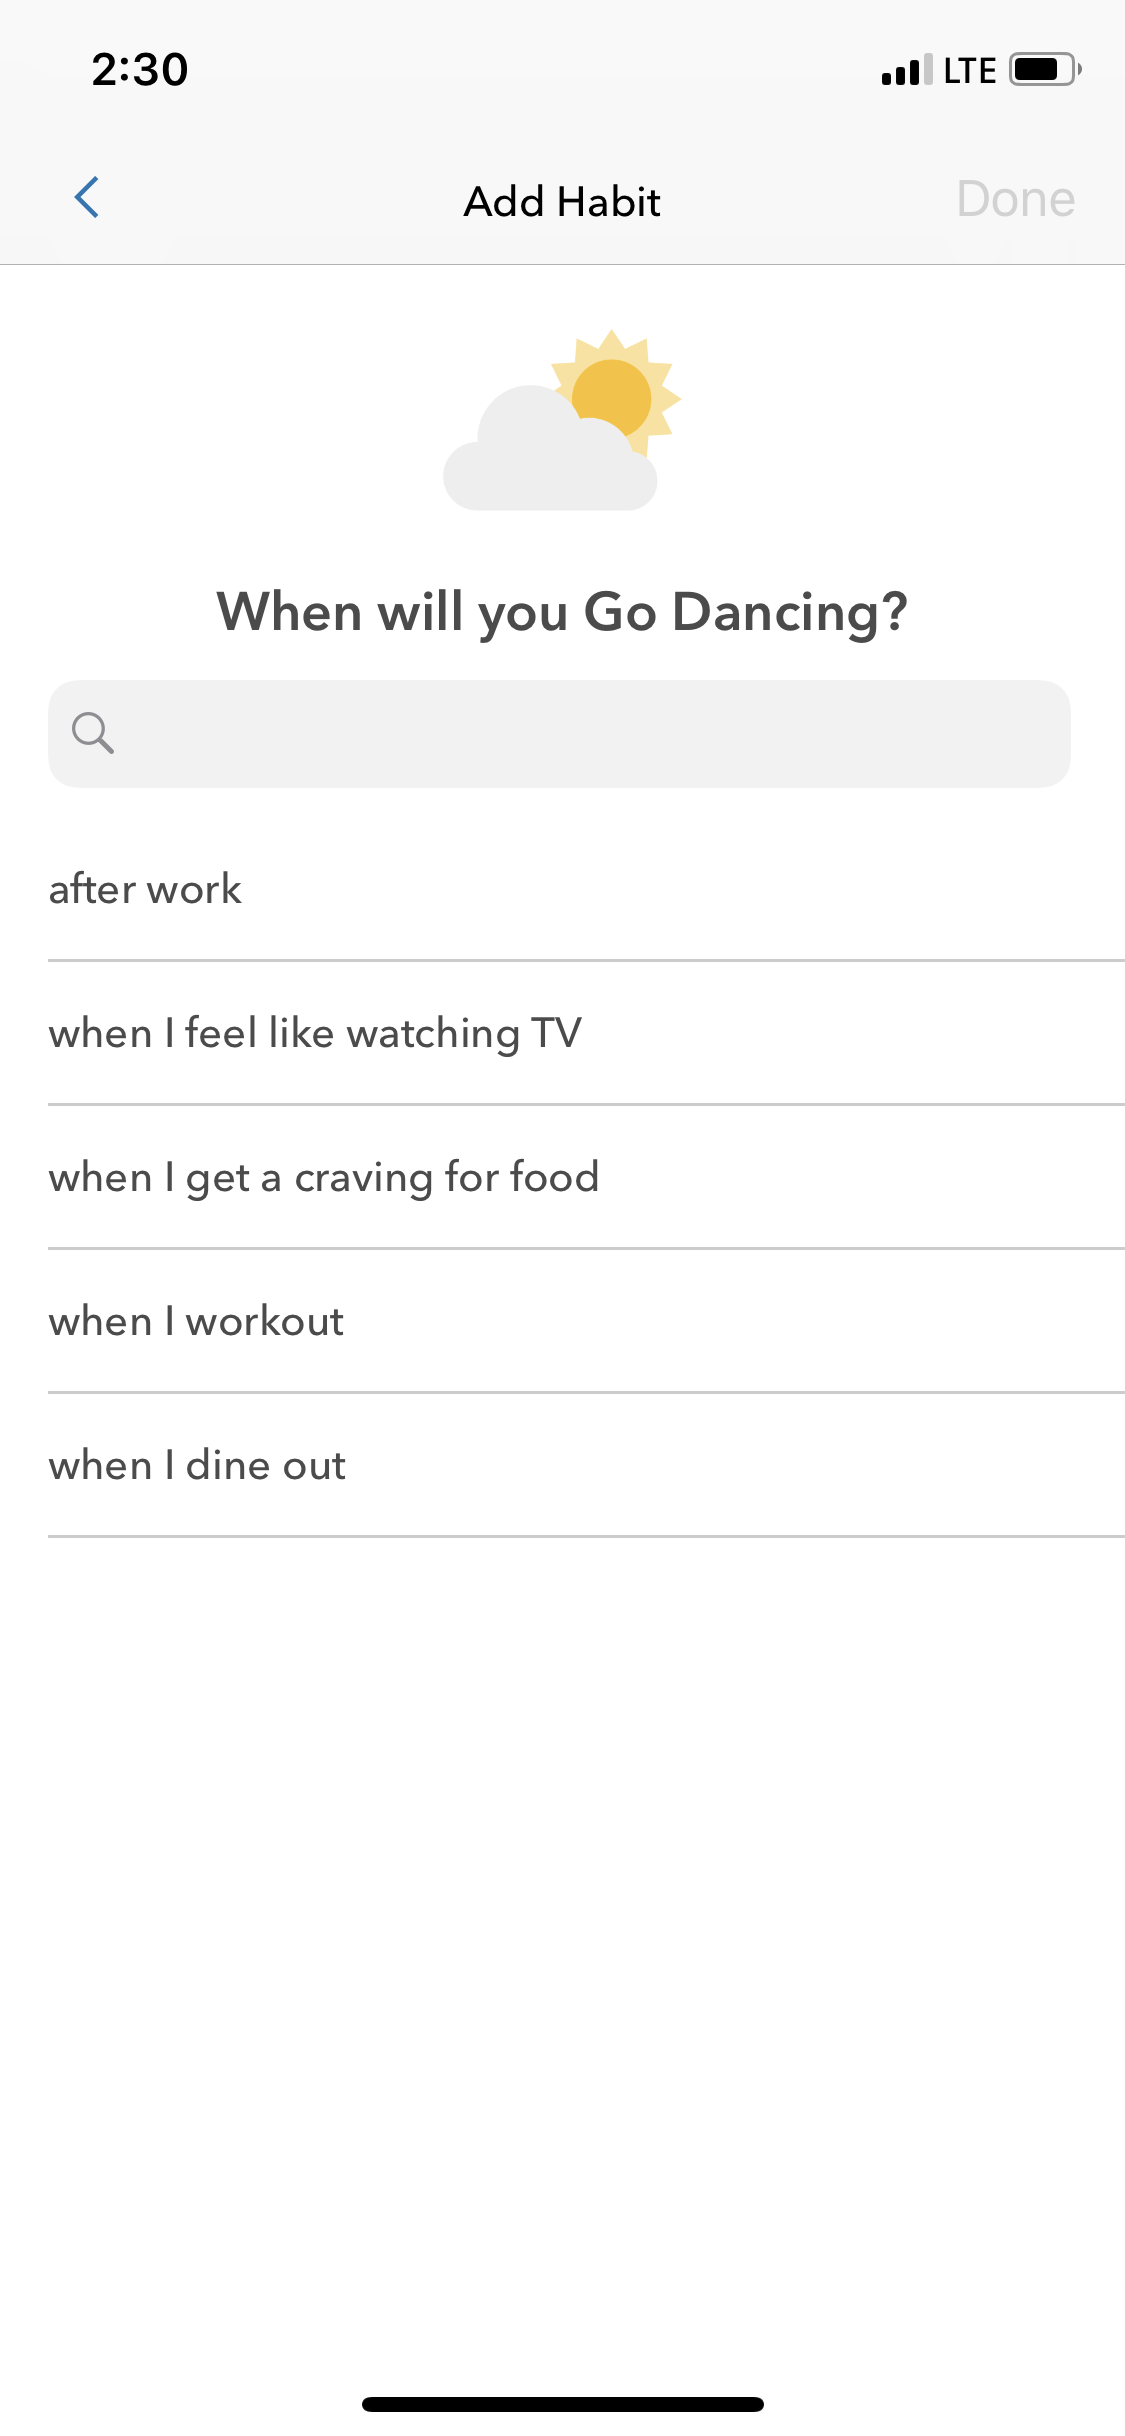Tap the cellular signal strength icon
The height and width of the screenshot is (2436, 1125).
pyautogui.click(x=907, y=70)
